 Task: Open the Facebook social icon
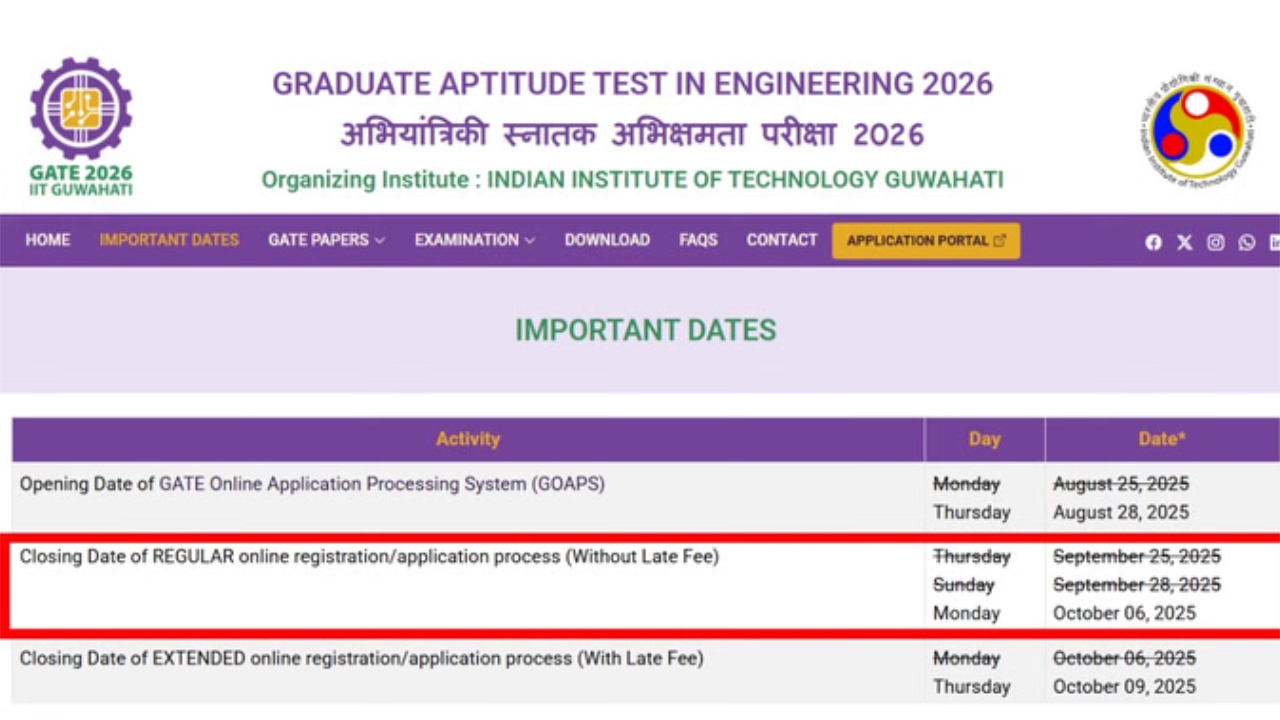tap(1153, 242)
